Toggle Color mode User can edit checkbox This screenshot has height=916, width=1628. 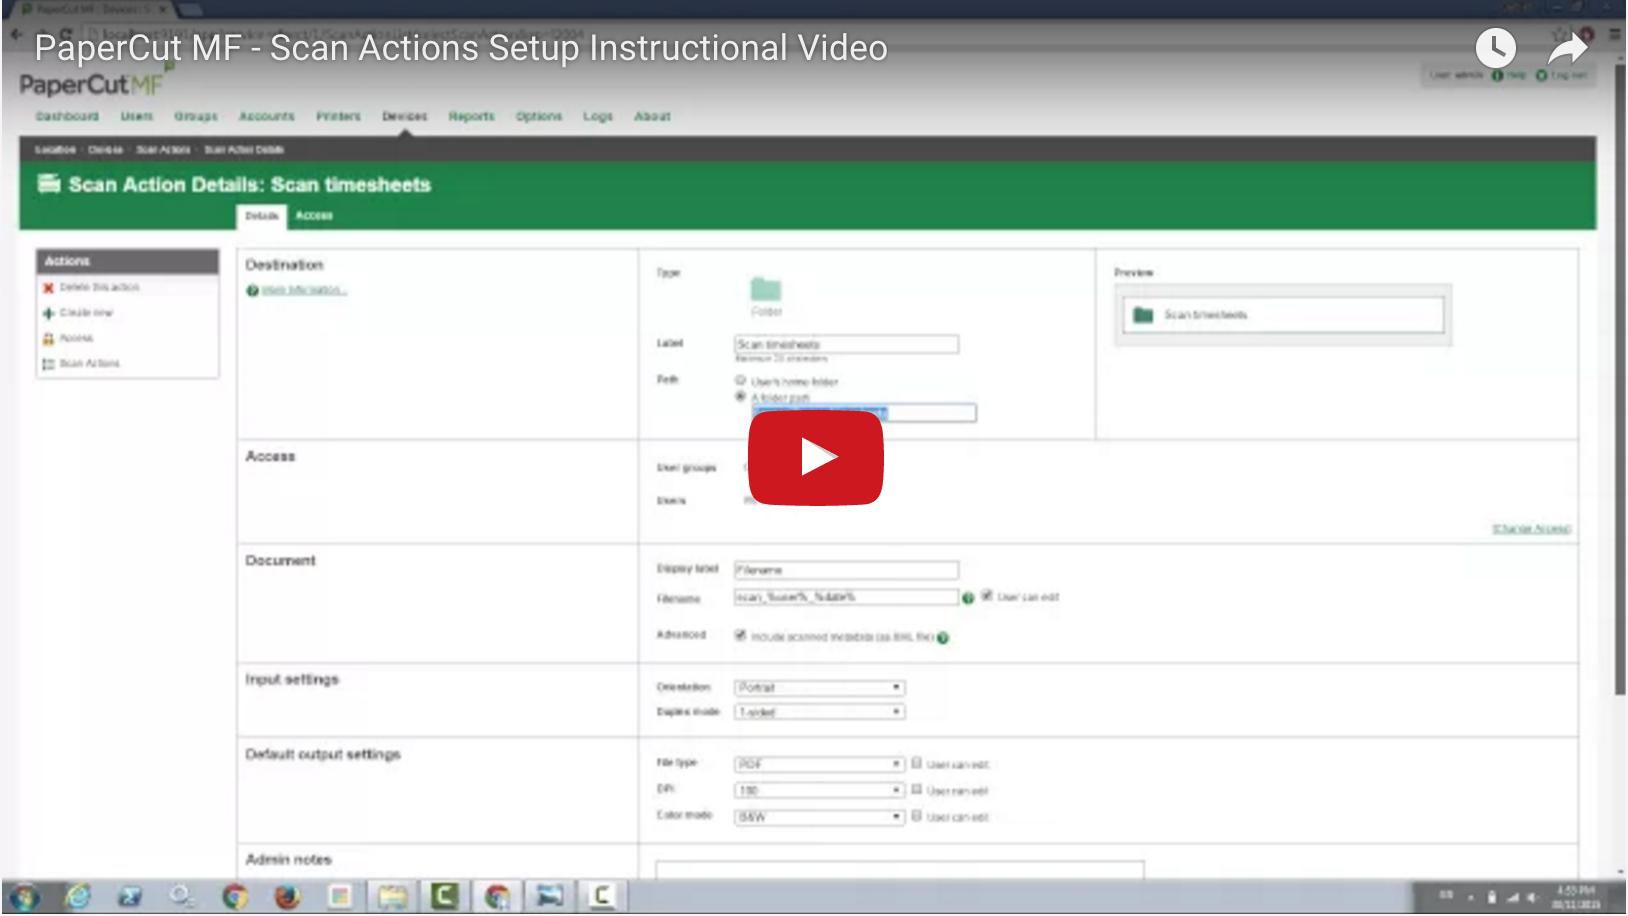click(916, 816)
